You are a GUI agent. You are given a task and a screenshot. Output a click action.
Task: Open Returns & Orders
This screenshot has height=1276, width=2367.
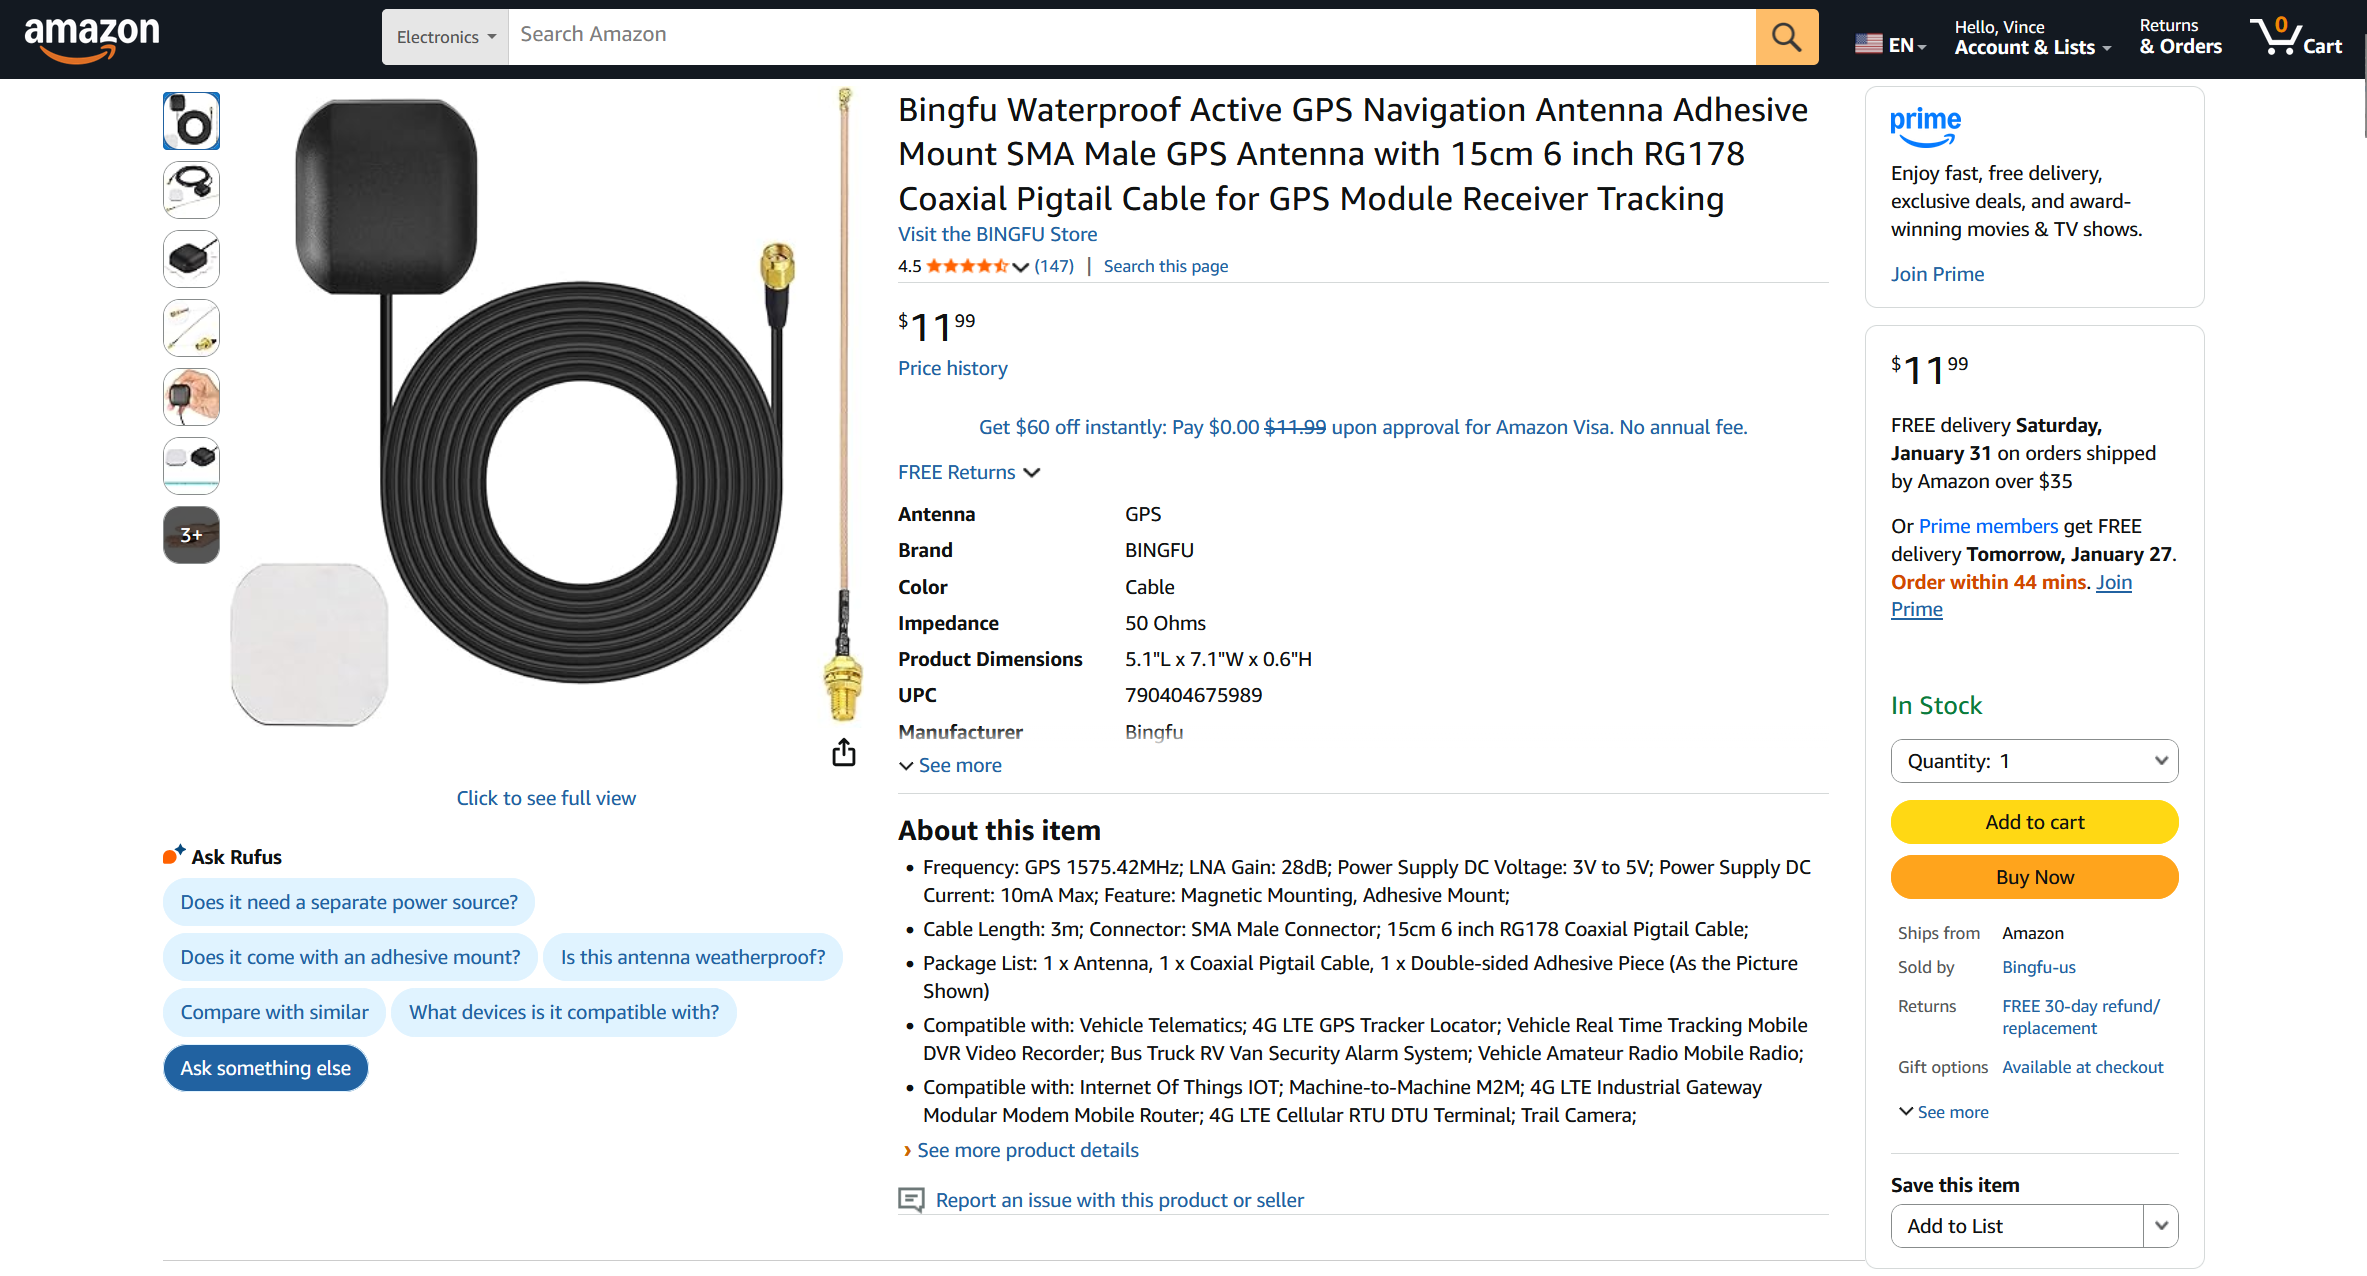pos(2180,37)
